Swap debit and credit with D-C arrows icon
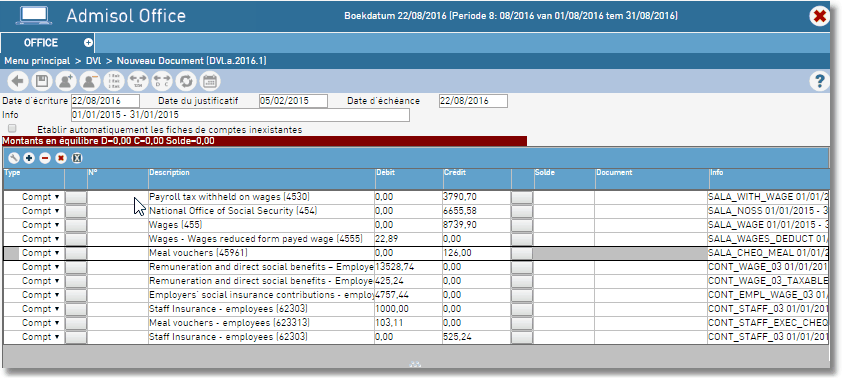842x380 pixels. click(162, 82)
